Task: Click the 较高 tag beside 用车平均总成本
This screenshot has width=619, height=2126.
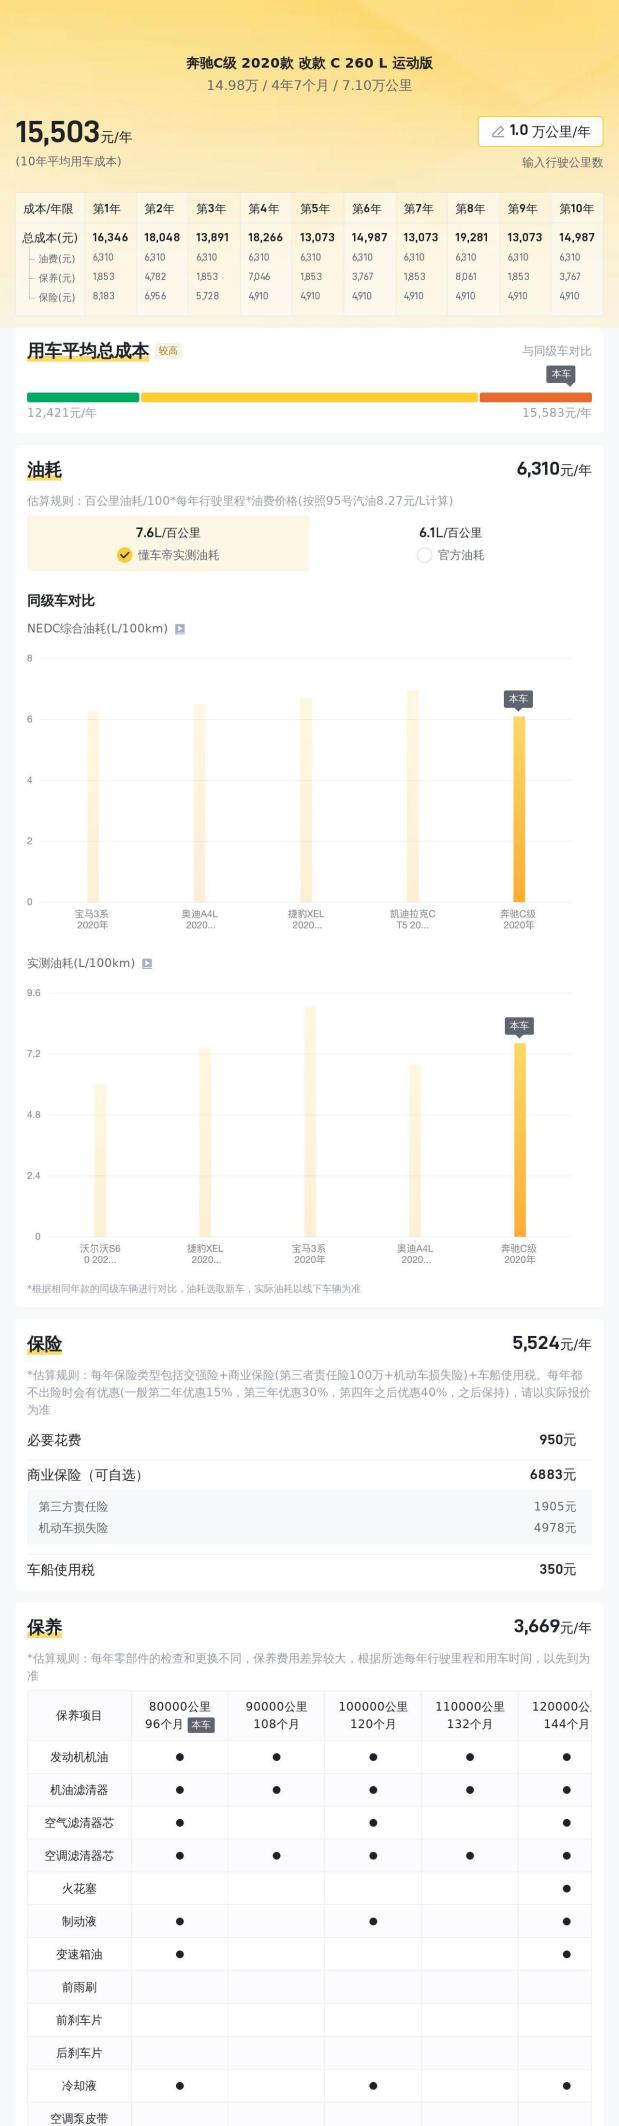Action: click(168, 351)
